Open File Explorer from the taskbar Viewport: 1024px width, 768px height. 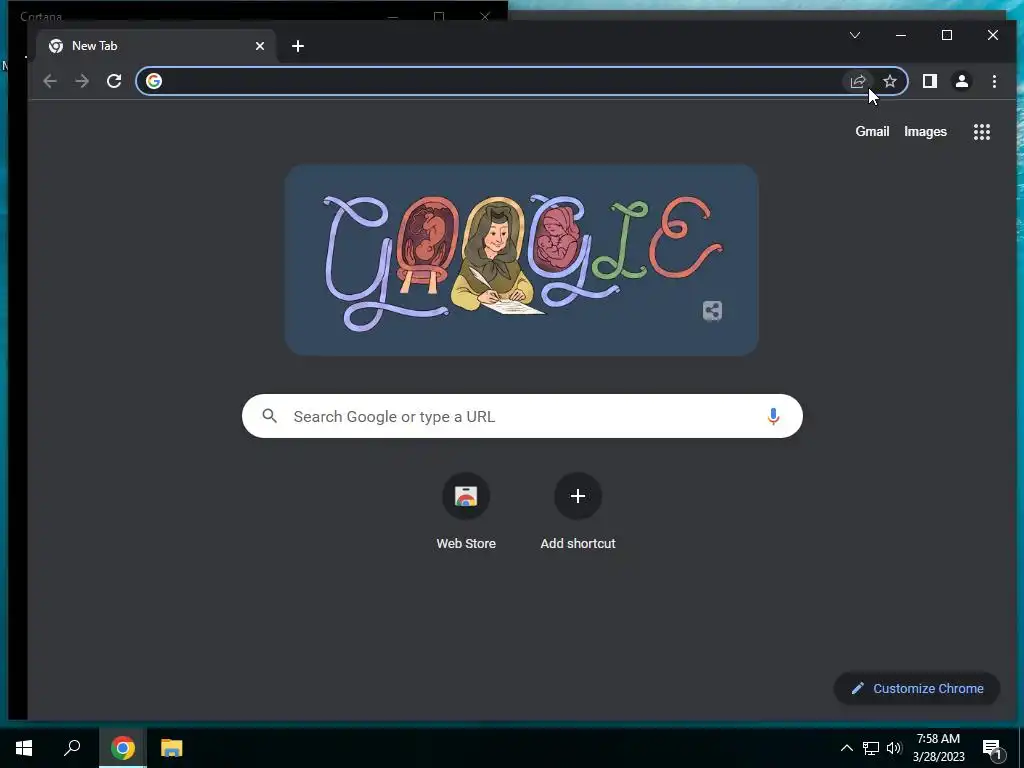[x=172, y=748]
